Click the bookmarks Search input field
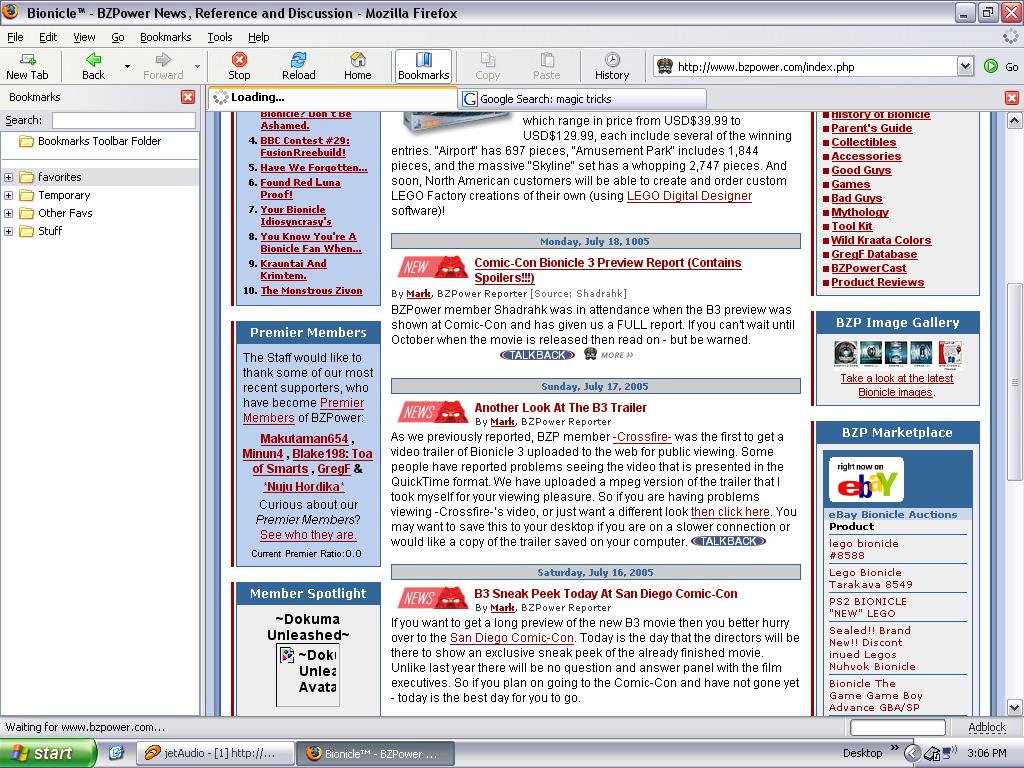 pos(124,120)
